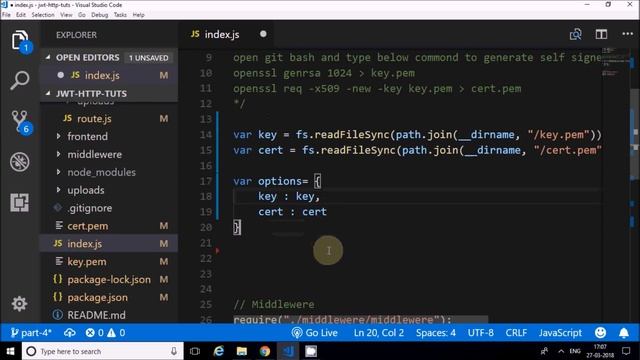This screenshot has width=640, height=360.
Task: Open package-lock.json file
Action: (x=109, y=280)
